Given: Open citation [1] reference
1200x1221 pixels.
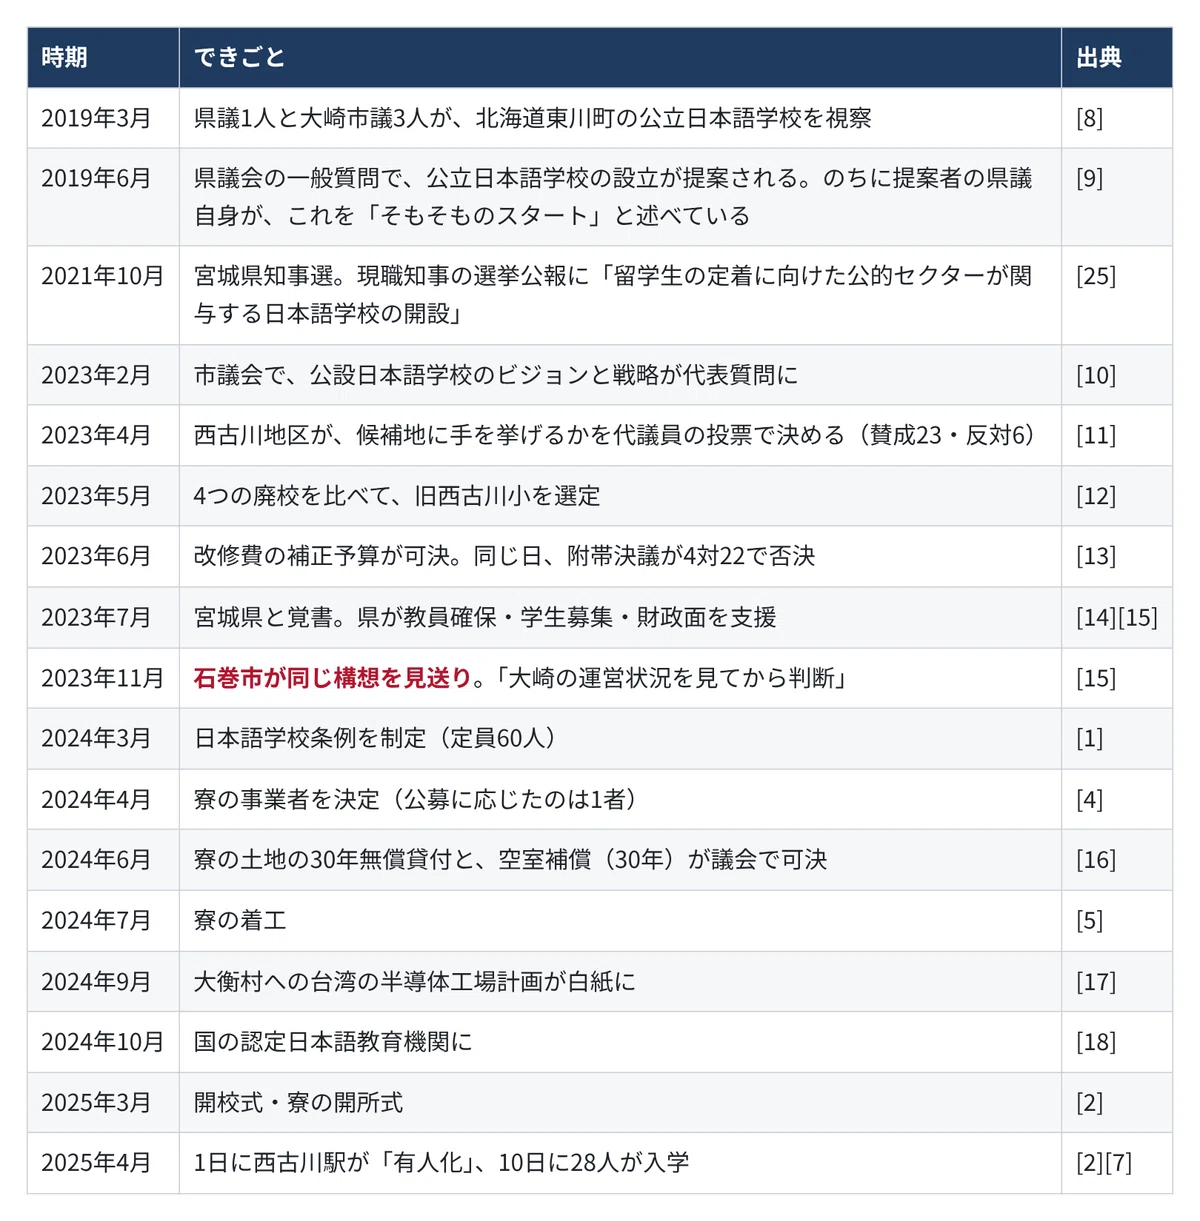Looking at the screenshot, I should 1089,738.
